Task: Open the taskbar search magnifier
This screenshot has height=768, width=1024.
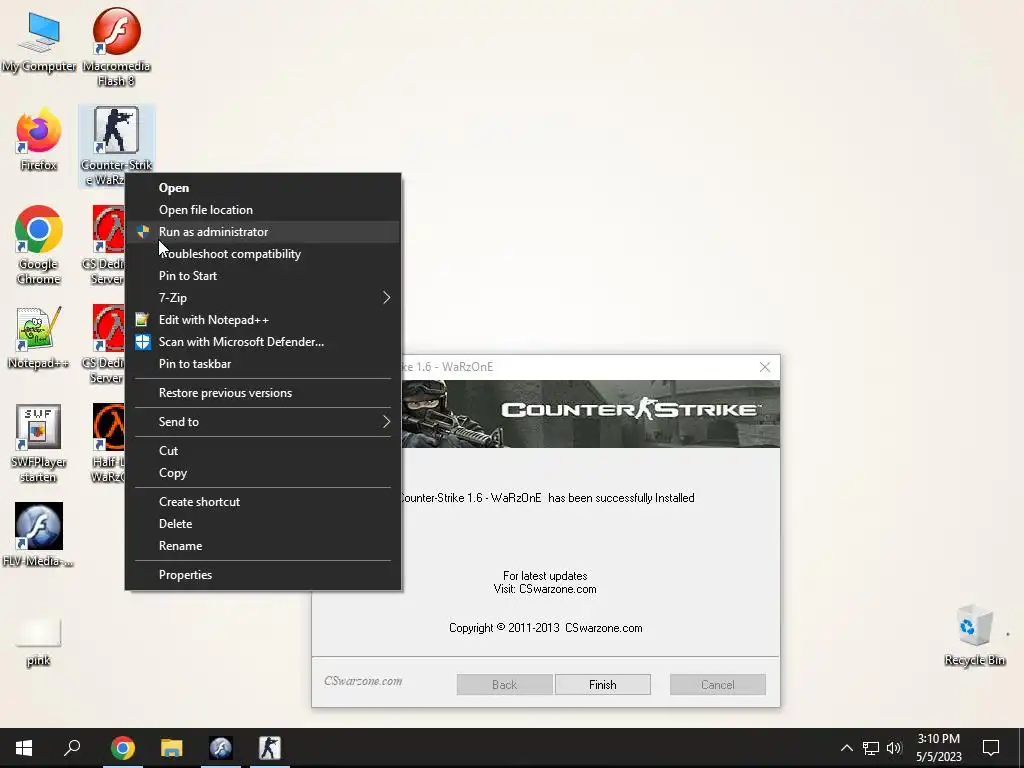Action: pyautogui.click(x=72, y=748)
